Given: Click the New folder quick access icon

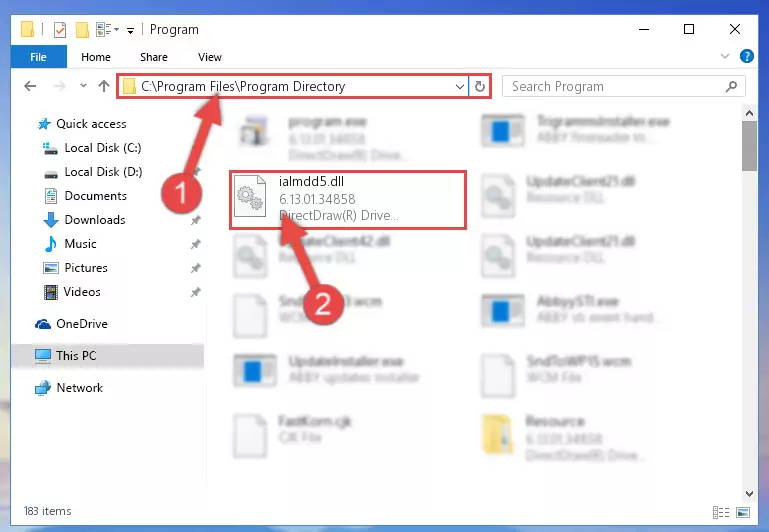Looking at the screenshot, I should coord(82,30).
